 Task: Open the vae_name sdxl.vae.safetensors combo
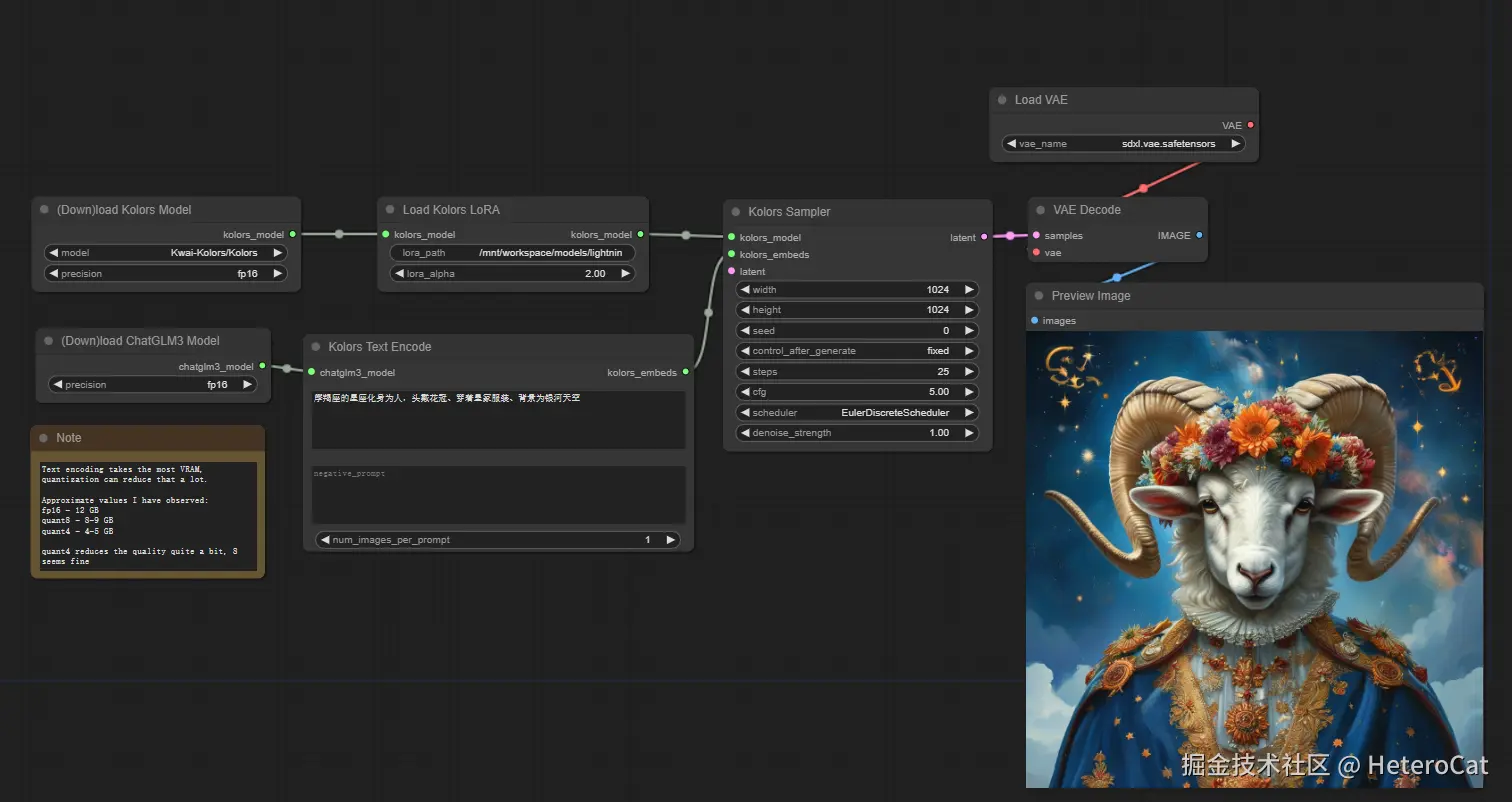tap(1124, 144)
